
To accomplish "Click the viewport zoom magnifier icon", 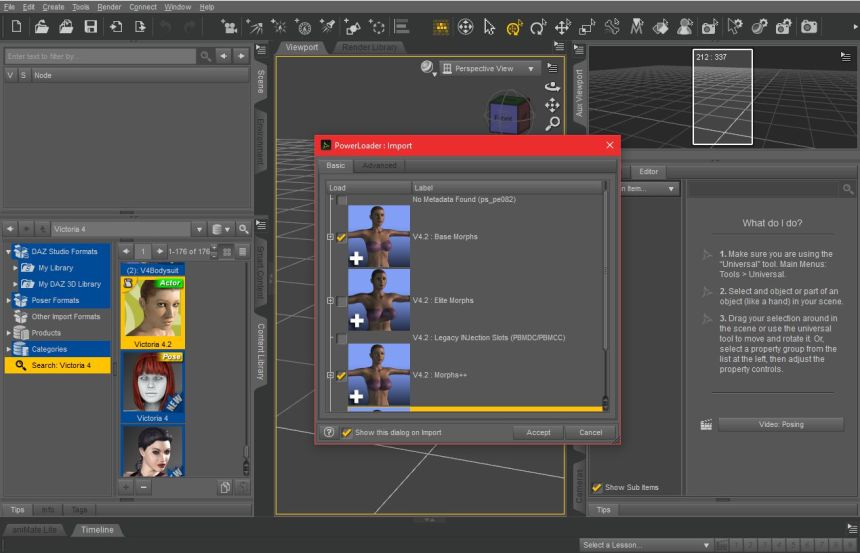I will pos(552,124).
